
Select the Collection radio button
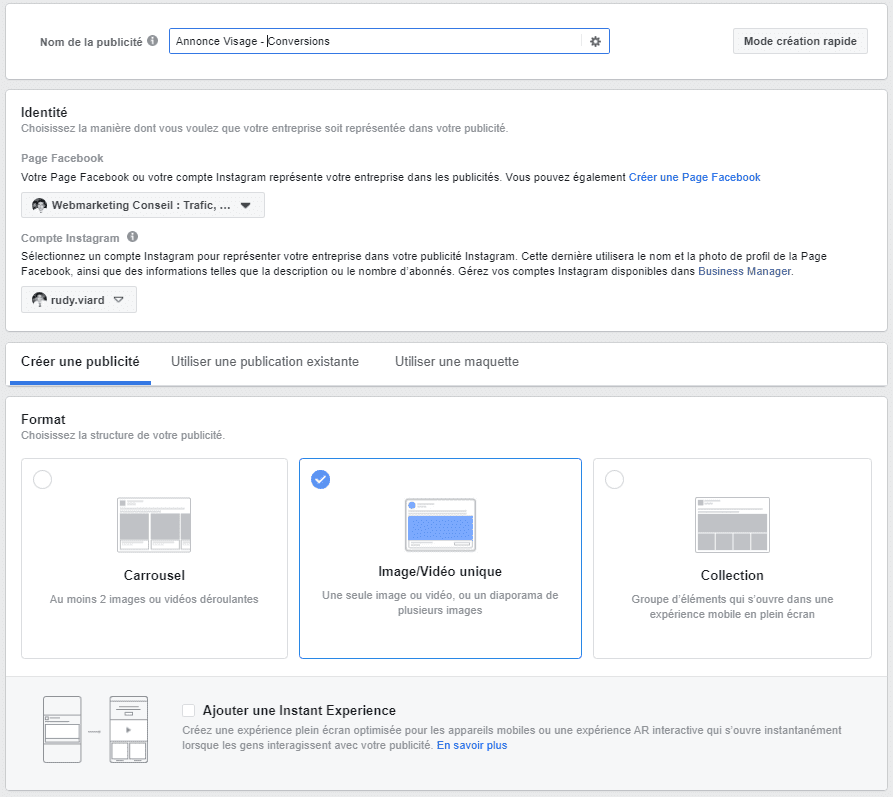point(614,480)
